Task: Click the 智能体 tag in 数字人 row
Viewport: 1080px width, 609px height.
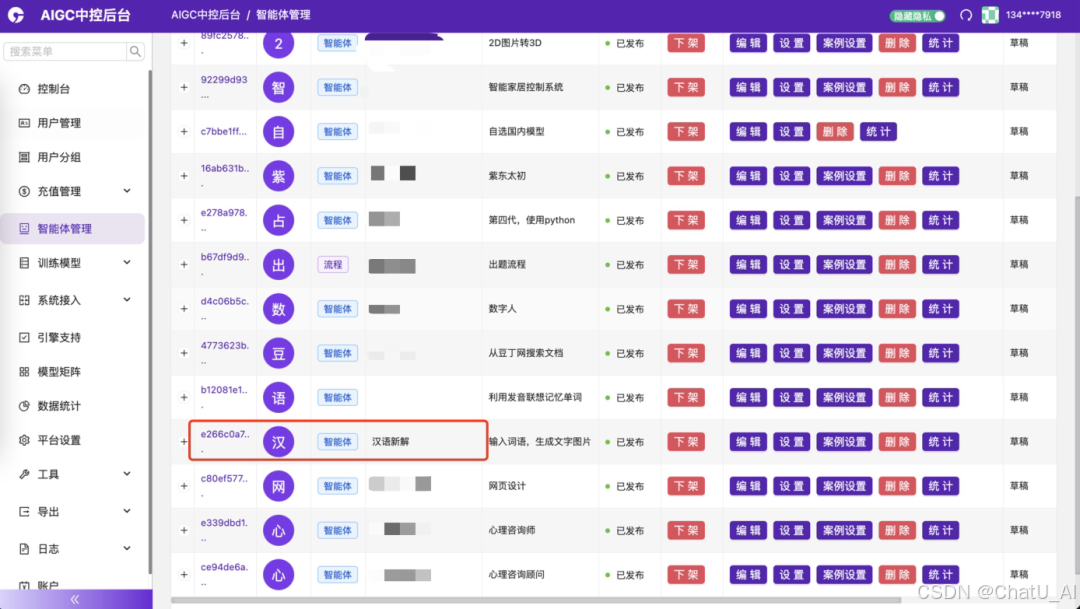Action: pyautogui.click(x=338, y=309)
